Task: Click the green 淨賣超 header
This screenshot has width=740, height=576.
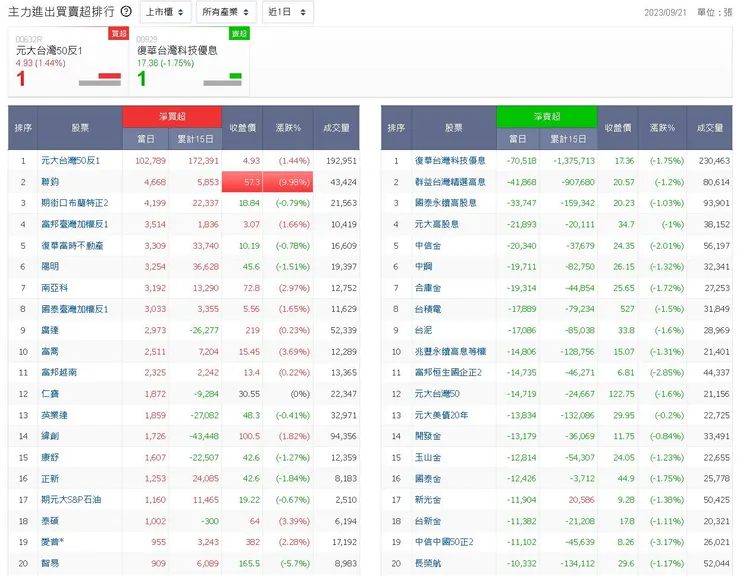Action: [x=547, y=117]
